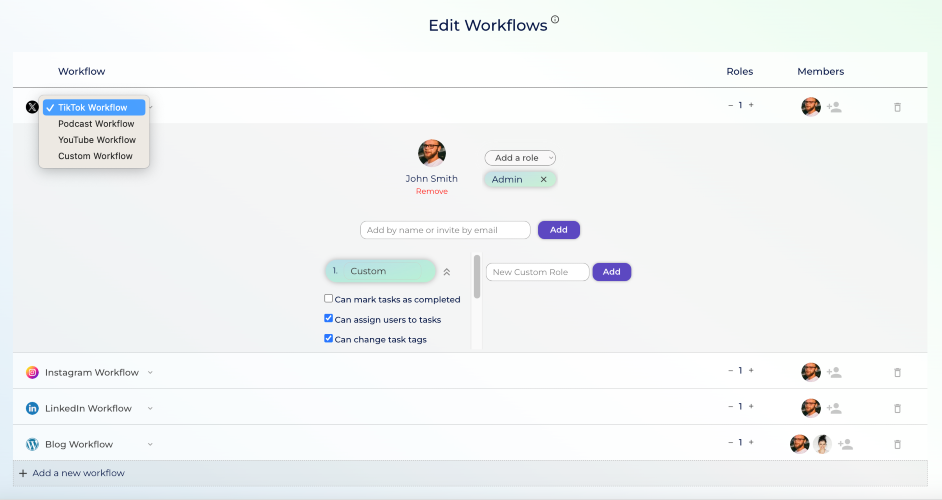Click the Members column header

(x=821, y=72)
